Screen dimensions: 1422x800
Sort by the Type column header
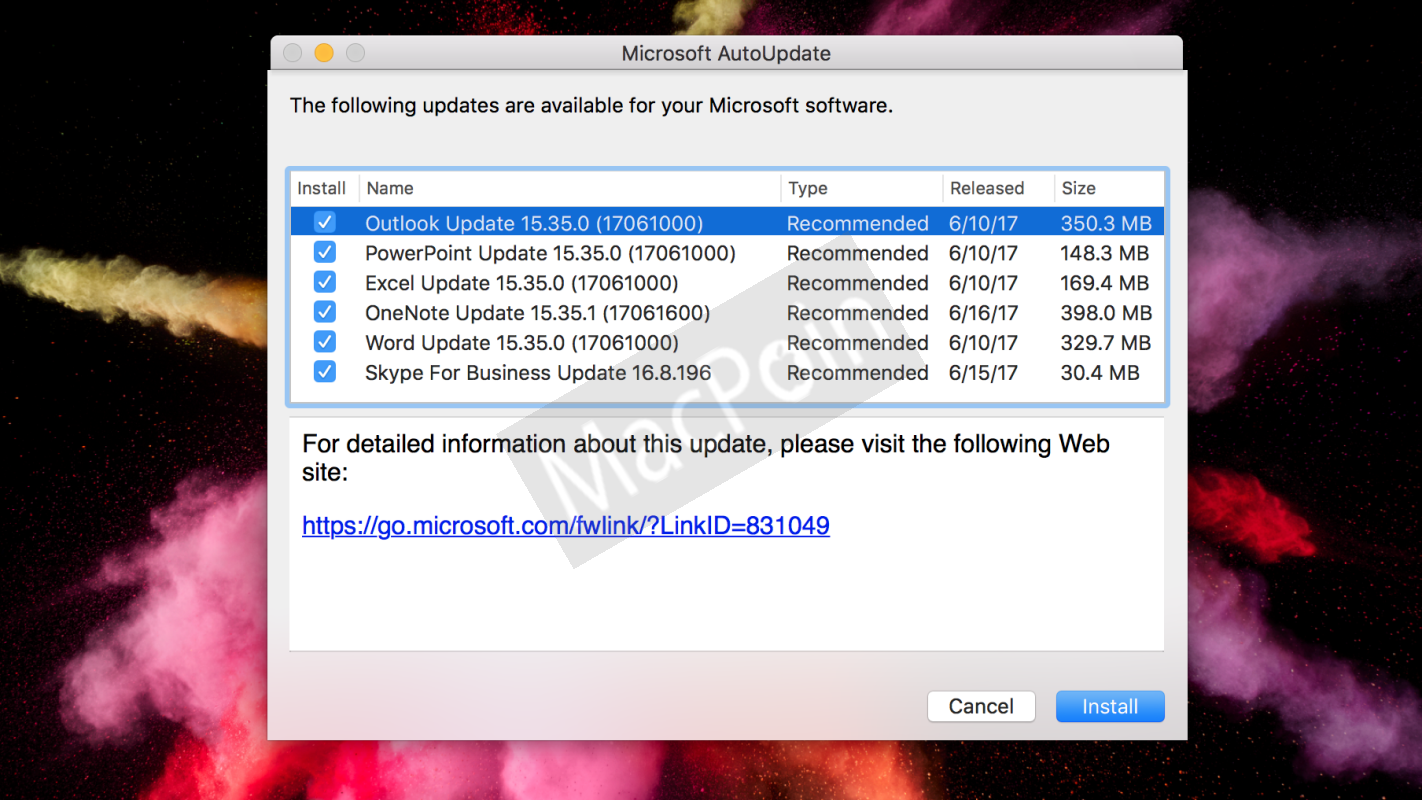point(860,188)
